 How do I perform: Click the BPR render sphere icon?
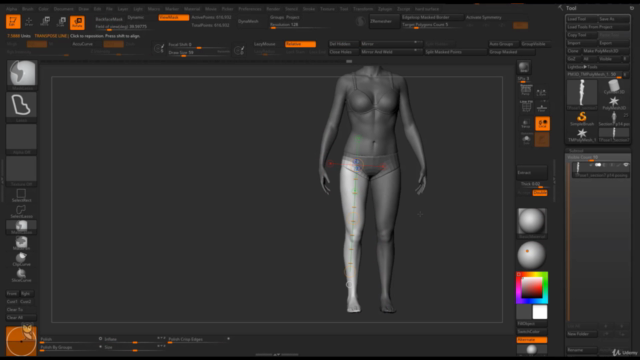tap(524, 67)
